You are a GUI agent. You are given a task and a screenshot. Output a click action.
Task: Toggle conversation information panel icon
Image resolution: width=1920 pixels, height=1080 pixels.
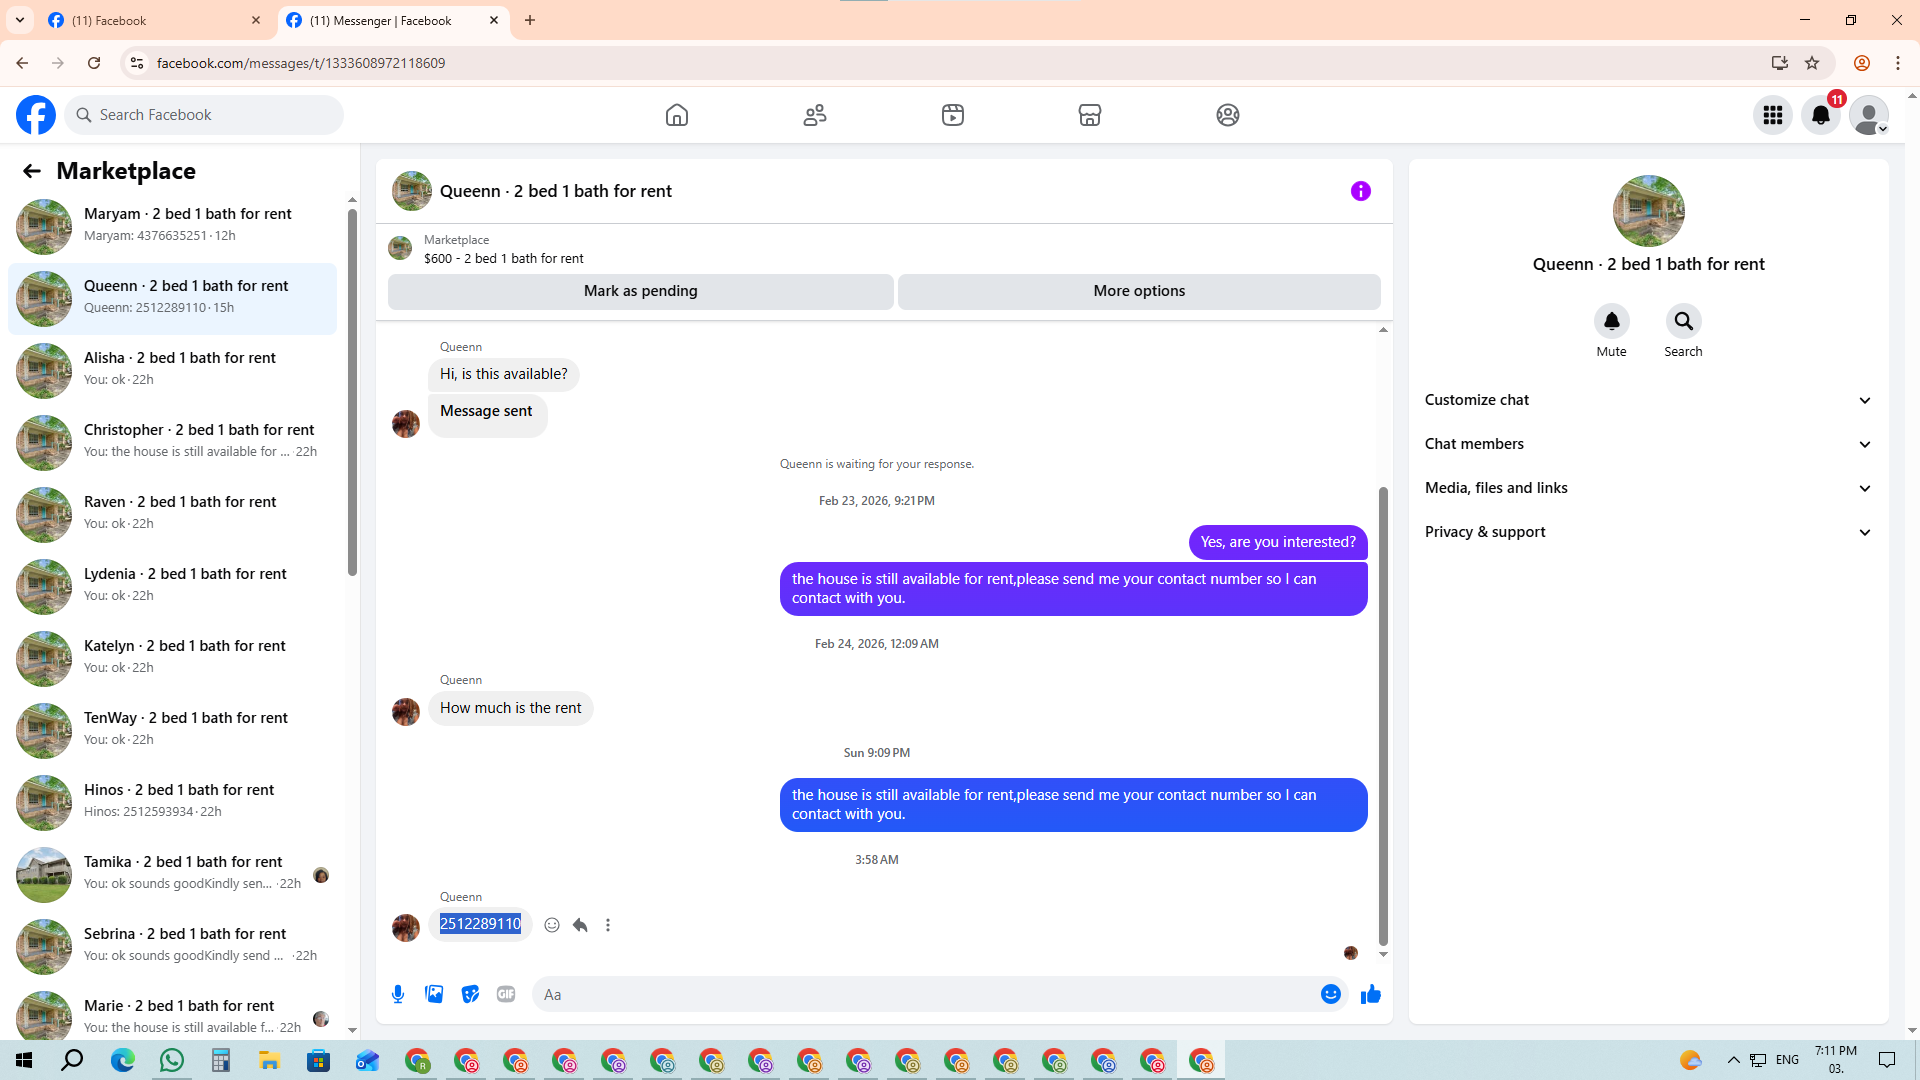pyautogui.click(x=1360, y=191)
